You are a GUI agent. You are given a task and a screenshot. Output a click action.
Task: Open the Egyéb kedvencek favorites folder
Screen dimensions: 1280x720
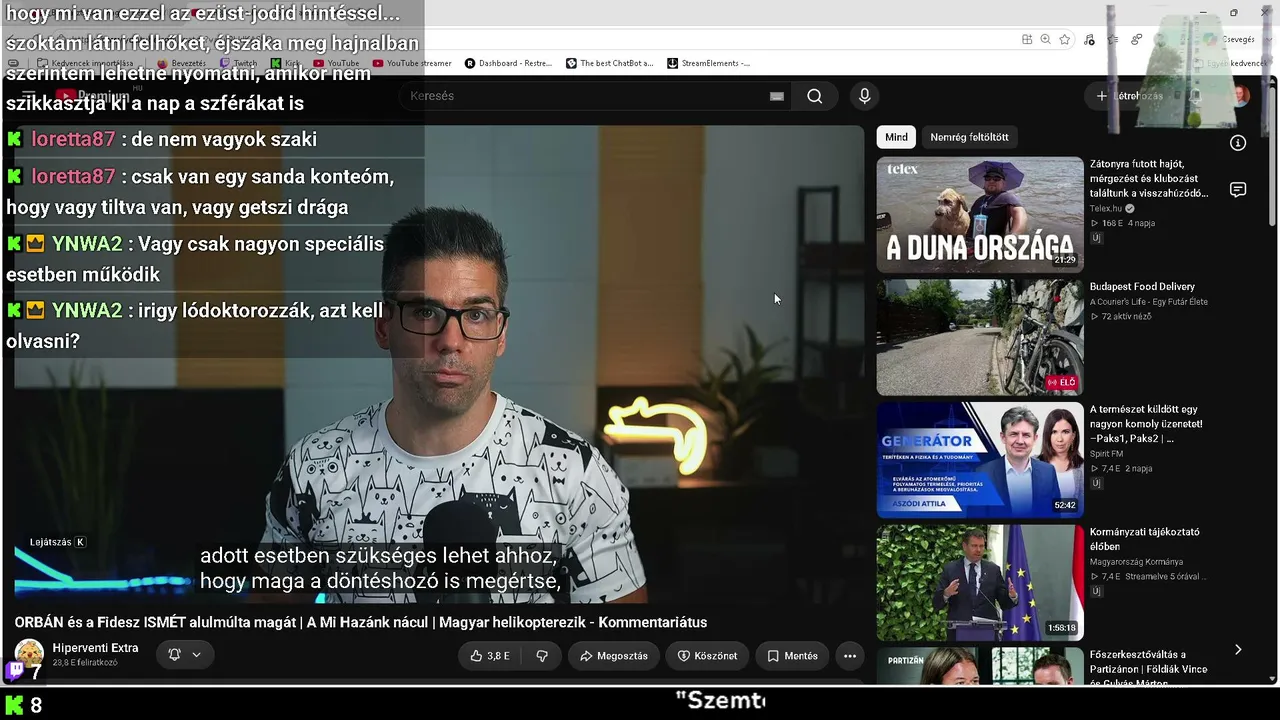[x=1229, y=63]
